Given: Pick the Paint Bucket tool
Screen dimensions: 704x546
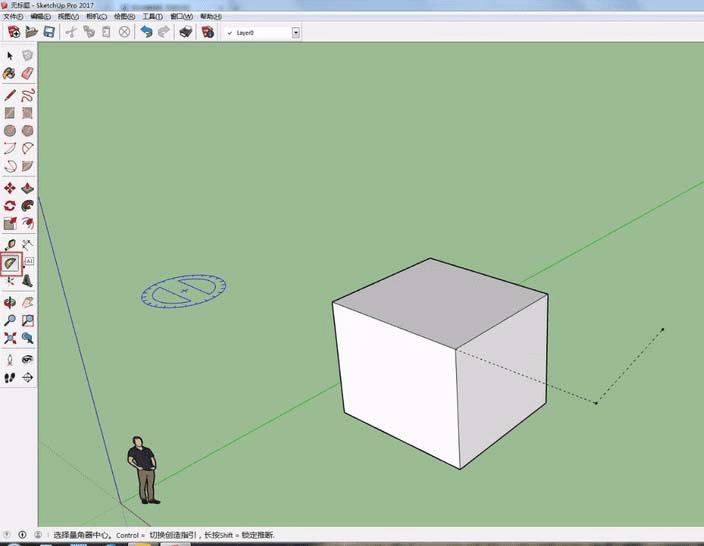Looking at the screenshot, I should pos(10,73).
